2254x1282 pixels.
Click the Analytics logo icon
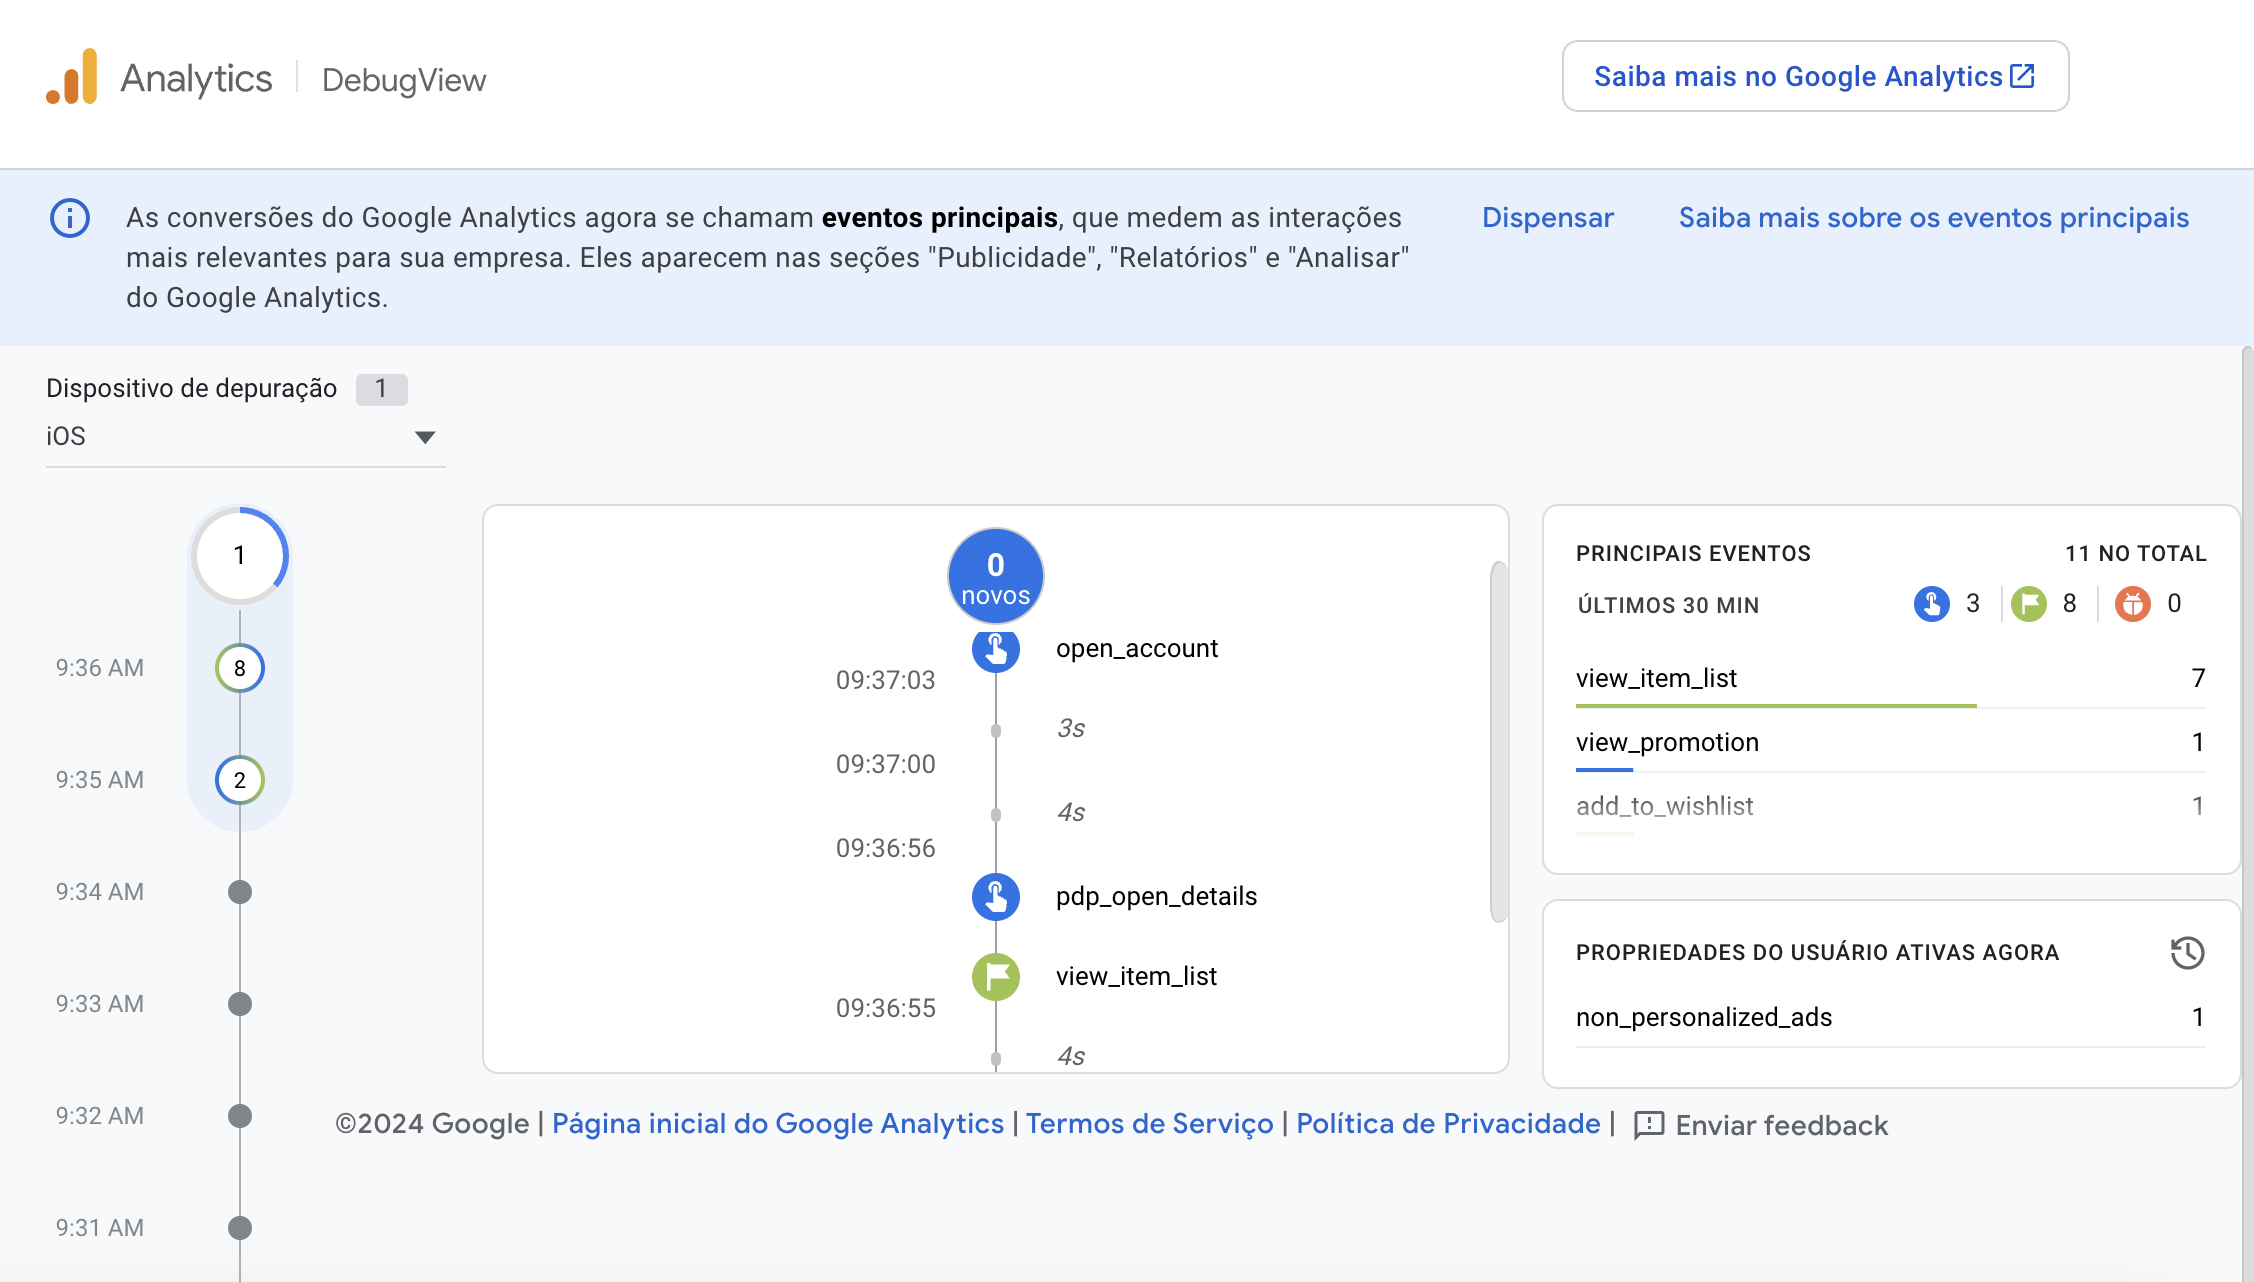click(x=72, y=77)
